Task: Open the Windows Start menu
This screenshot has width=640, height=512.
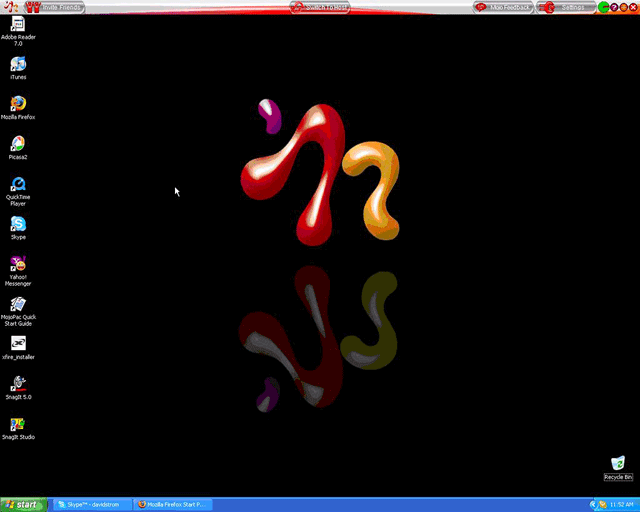Action: point(24,505)
